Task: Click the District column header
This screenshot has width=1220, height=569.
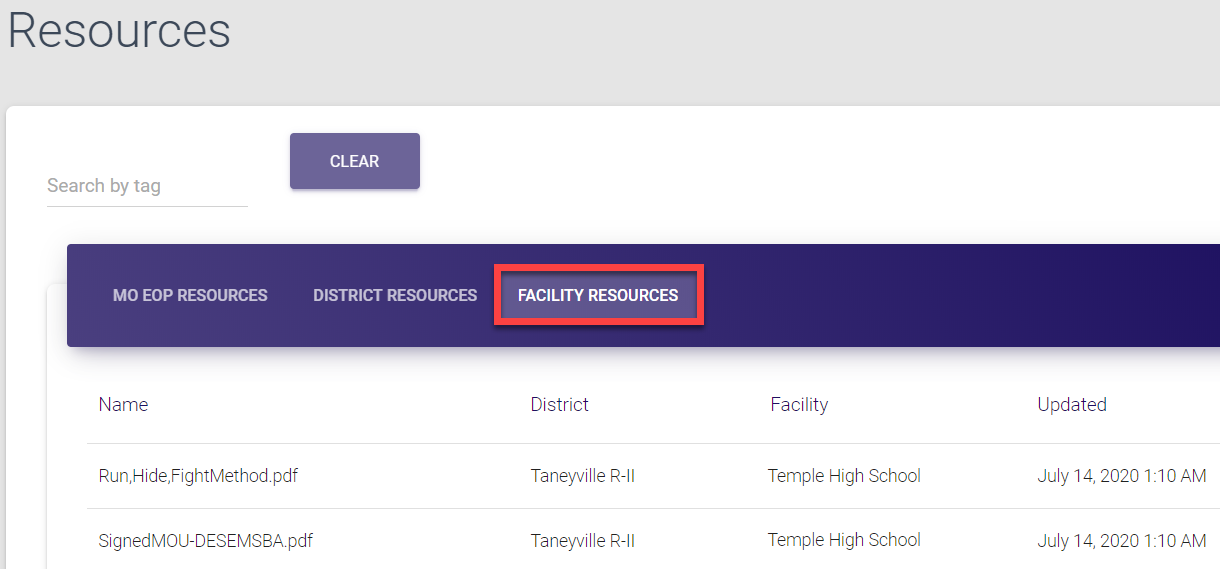Action: pos(559,405)
